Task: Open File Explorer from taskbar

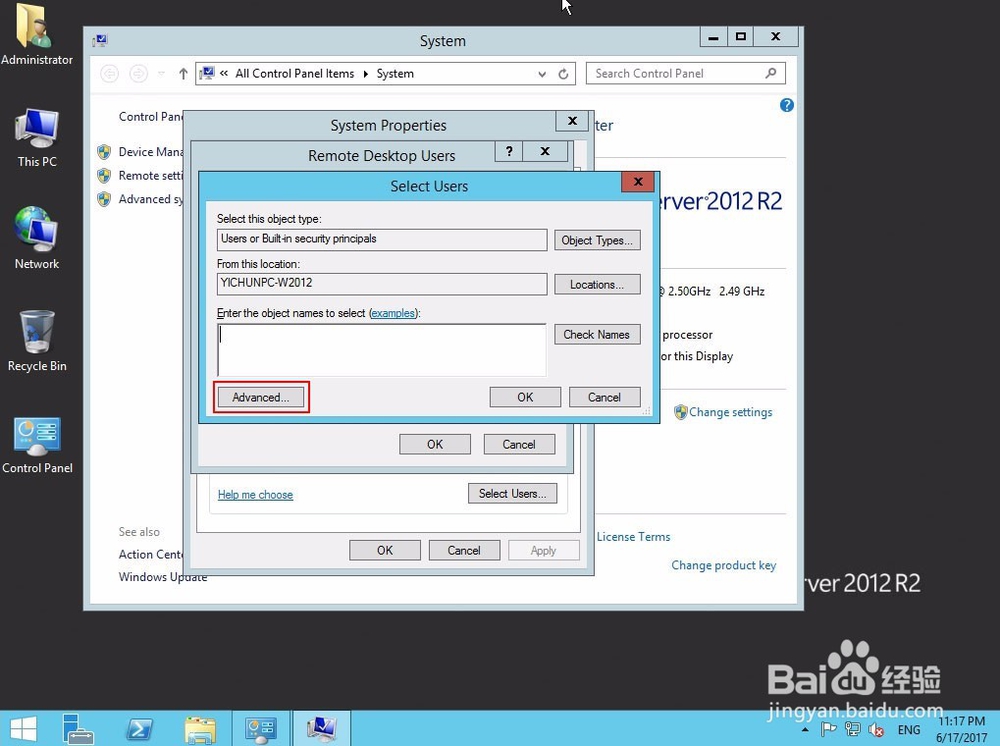Action: [x=200, y=729]
